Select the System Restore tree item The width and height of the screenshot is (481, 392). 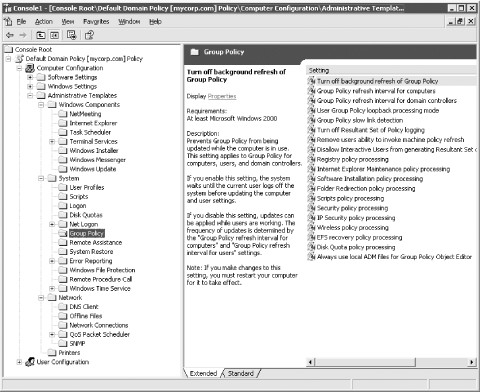click(x=91, y=252)
